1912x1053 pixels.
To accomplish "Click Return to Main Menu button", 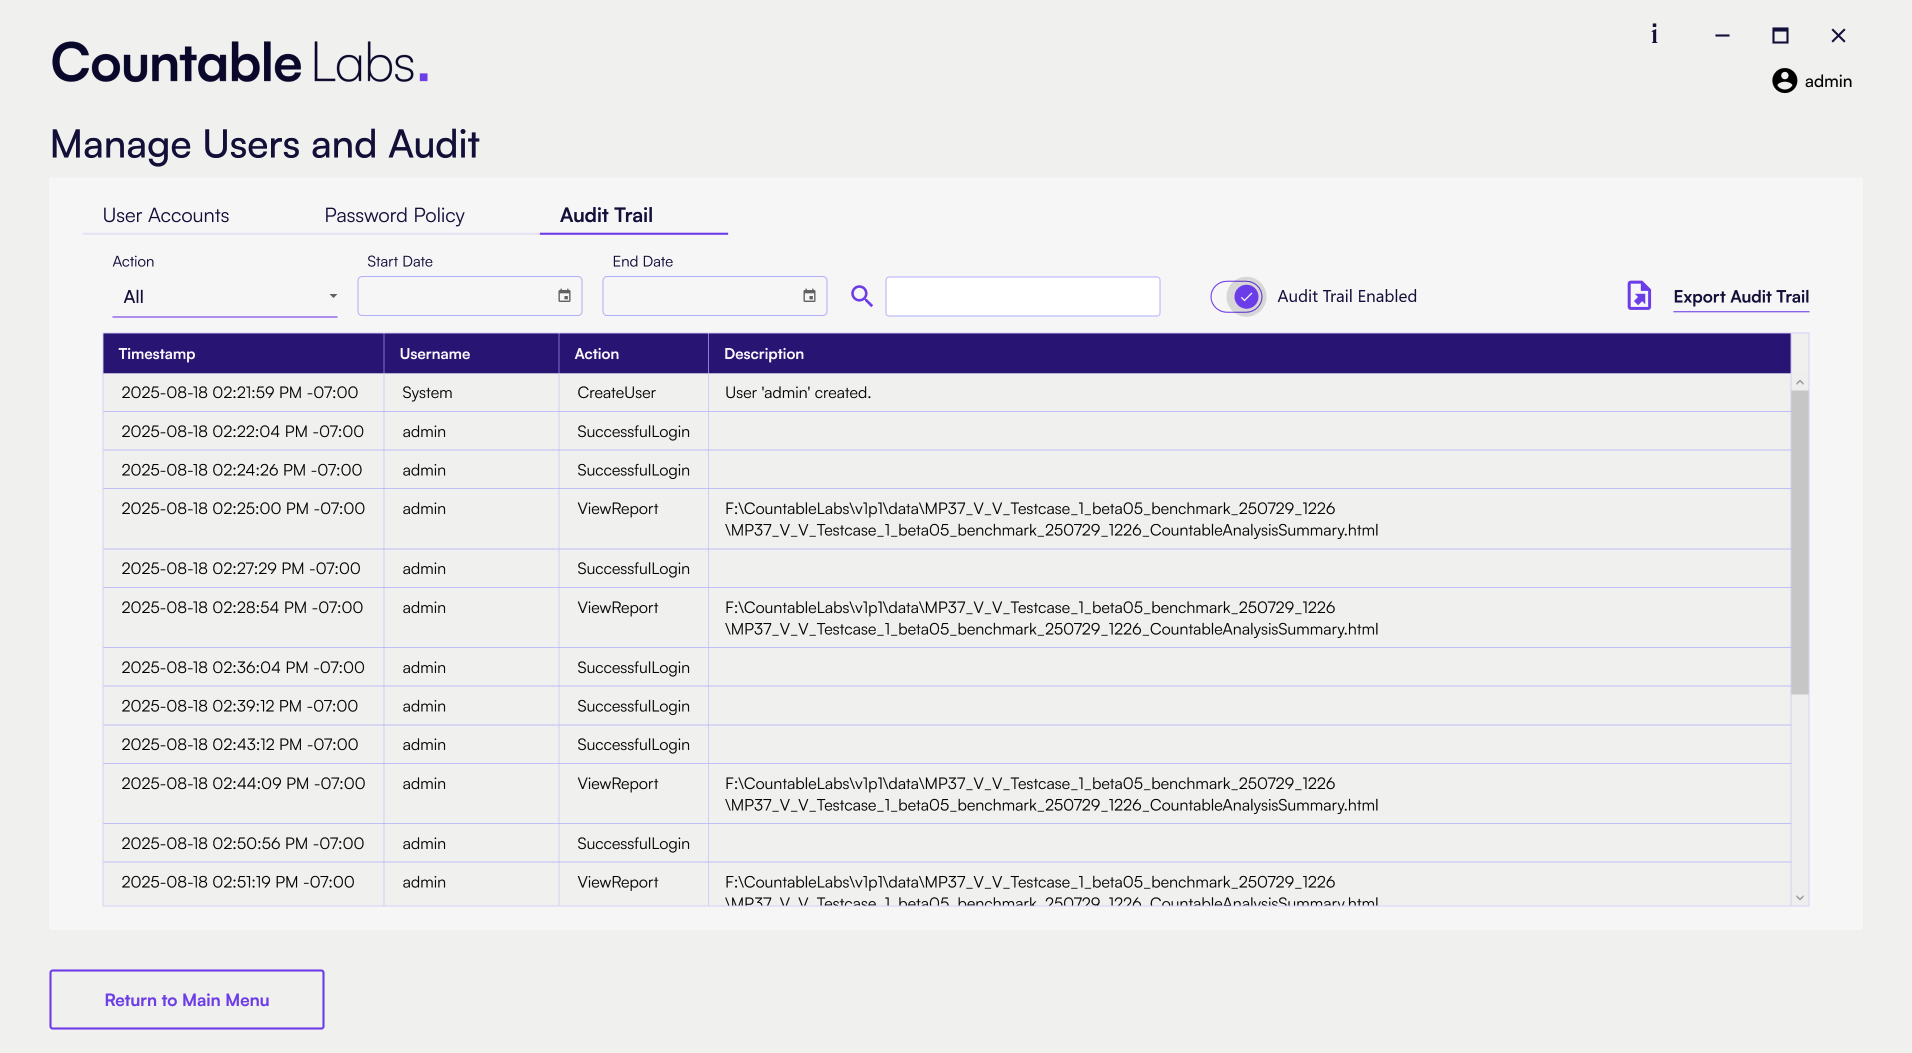I will pyautogui.click(x=187, y=999).
